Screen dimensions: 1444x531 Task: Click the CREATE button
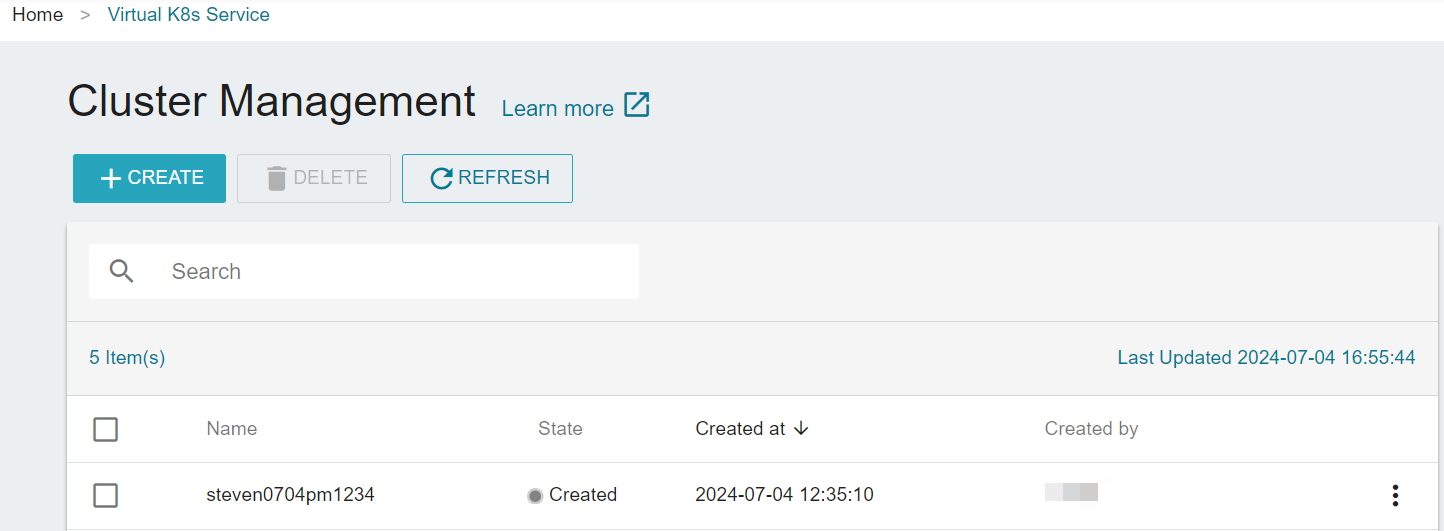[x=149, y=178]
